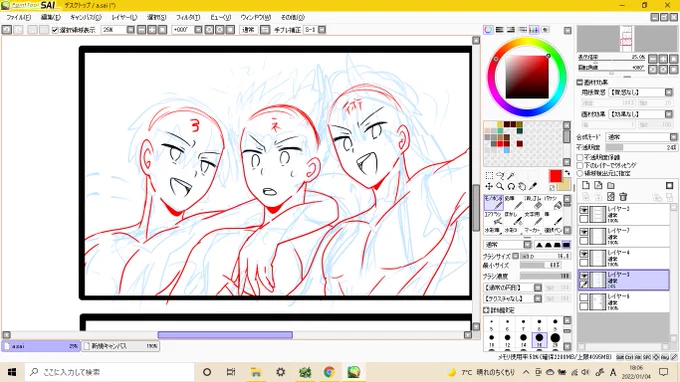Open the paper texture dropdown
The image size is (680, 382).
point(669,92)
